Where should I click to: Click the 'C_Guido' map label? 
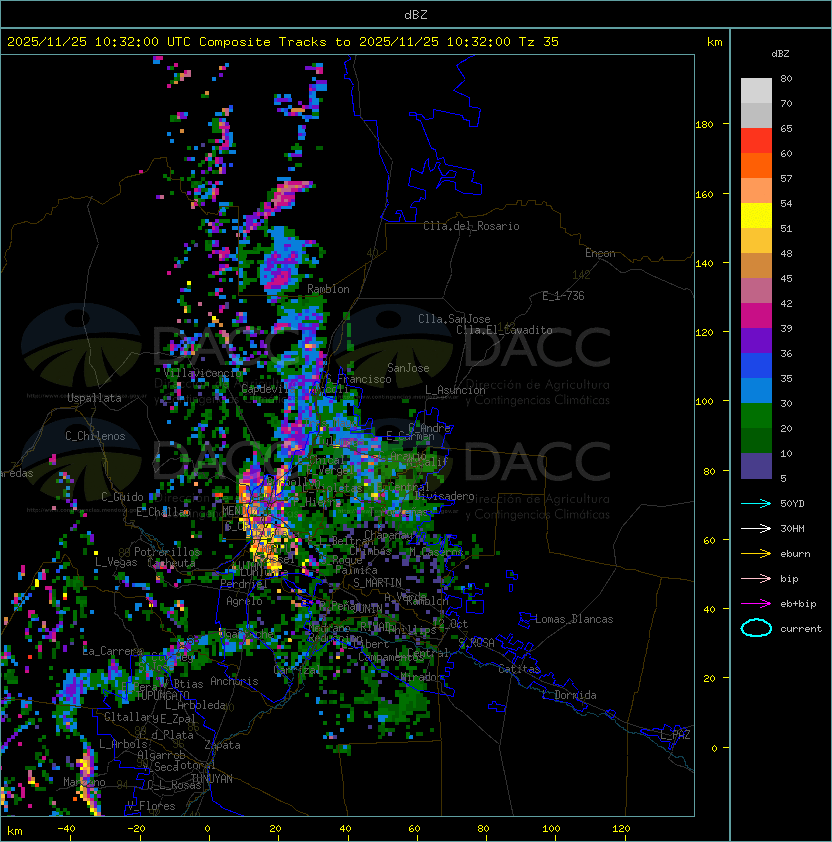coord(122,497)
